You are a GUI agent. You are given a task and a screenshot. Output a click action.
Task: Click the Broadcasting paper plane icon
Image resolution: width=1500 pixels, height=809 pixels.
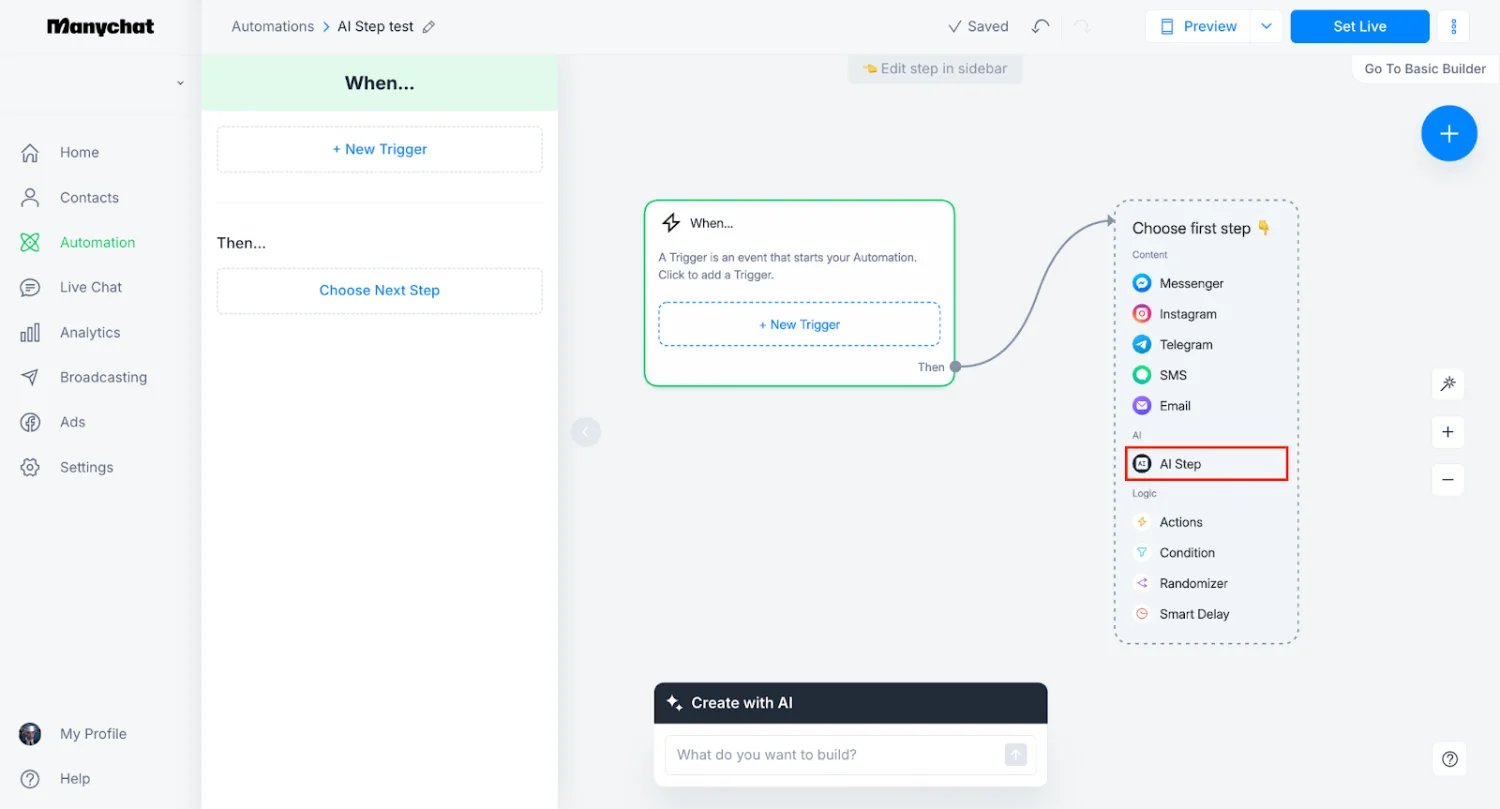click(x=30, y=377)
